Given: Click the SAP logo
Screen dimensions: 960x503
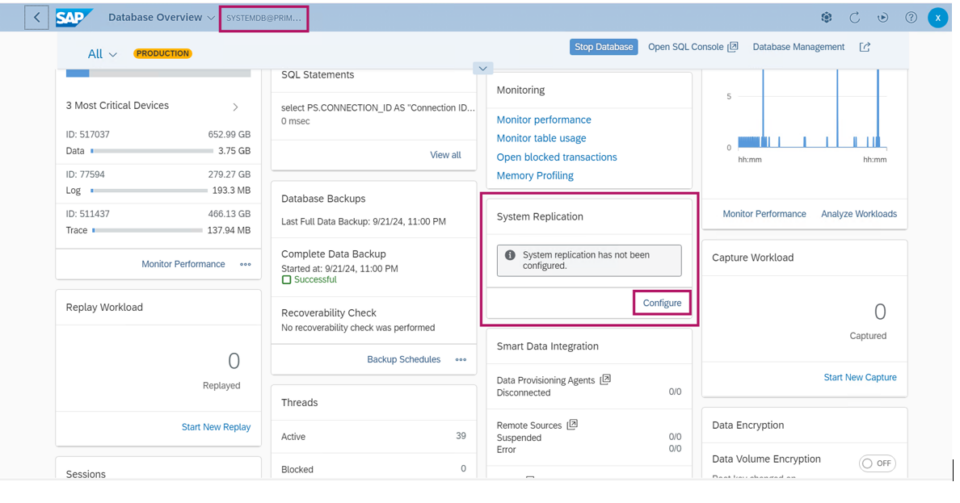Looking at the screenshot, I should point(73,18).
